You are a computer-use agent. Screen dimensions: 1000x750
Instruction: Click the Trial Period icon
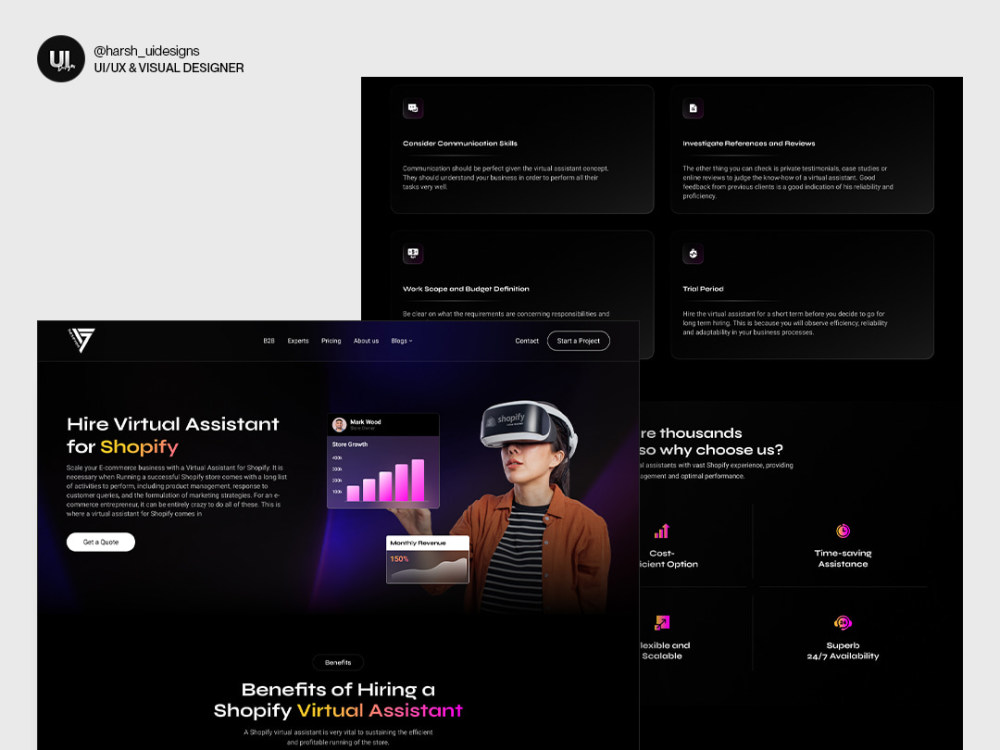693,254
